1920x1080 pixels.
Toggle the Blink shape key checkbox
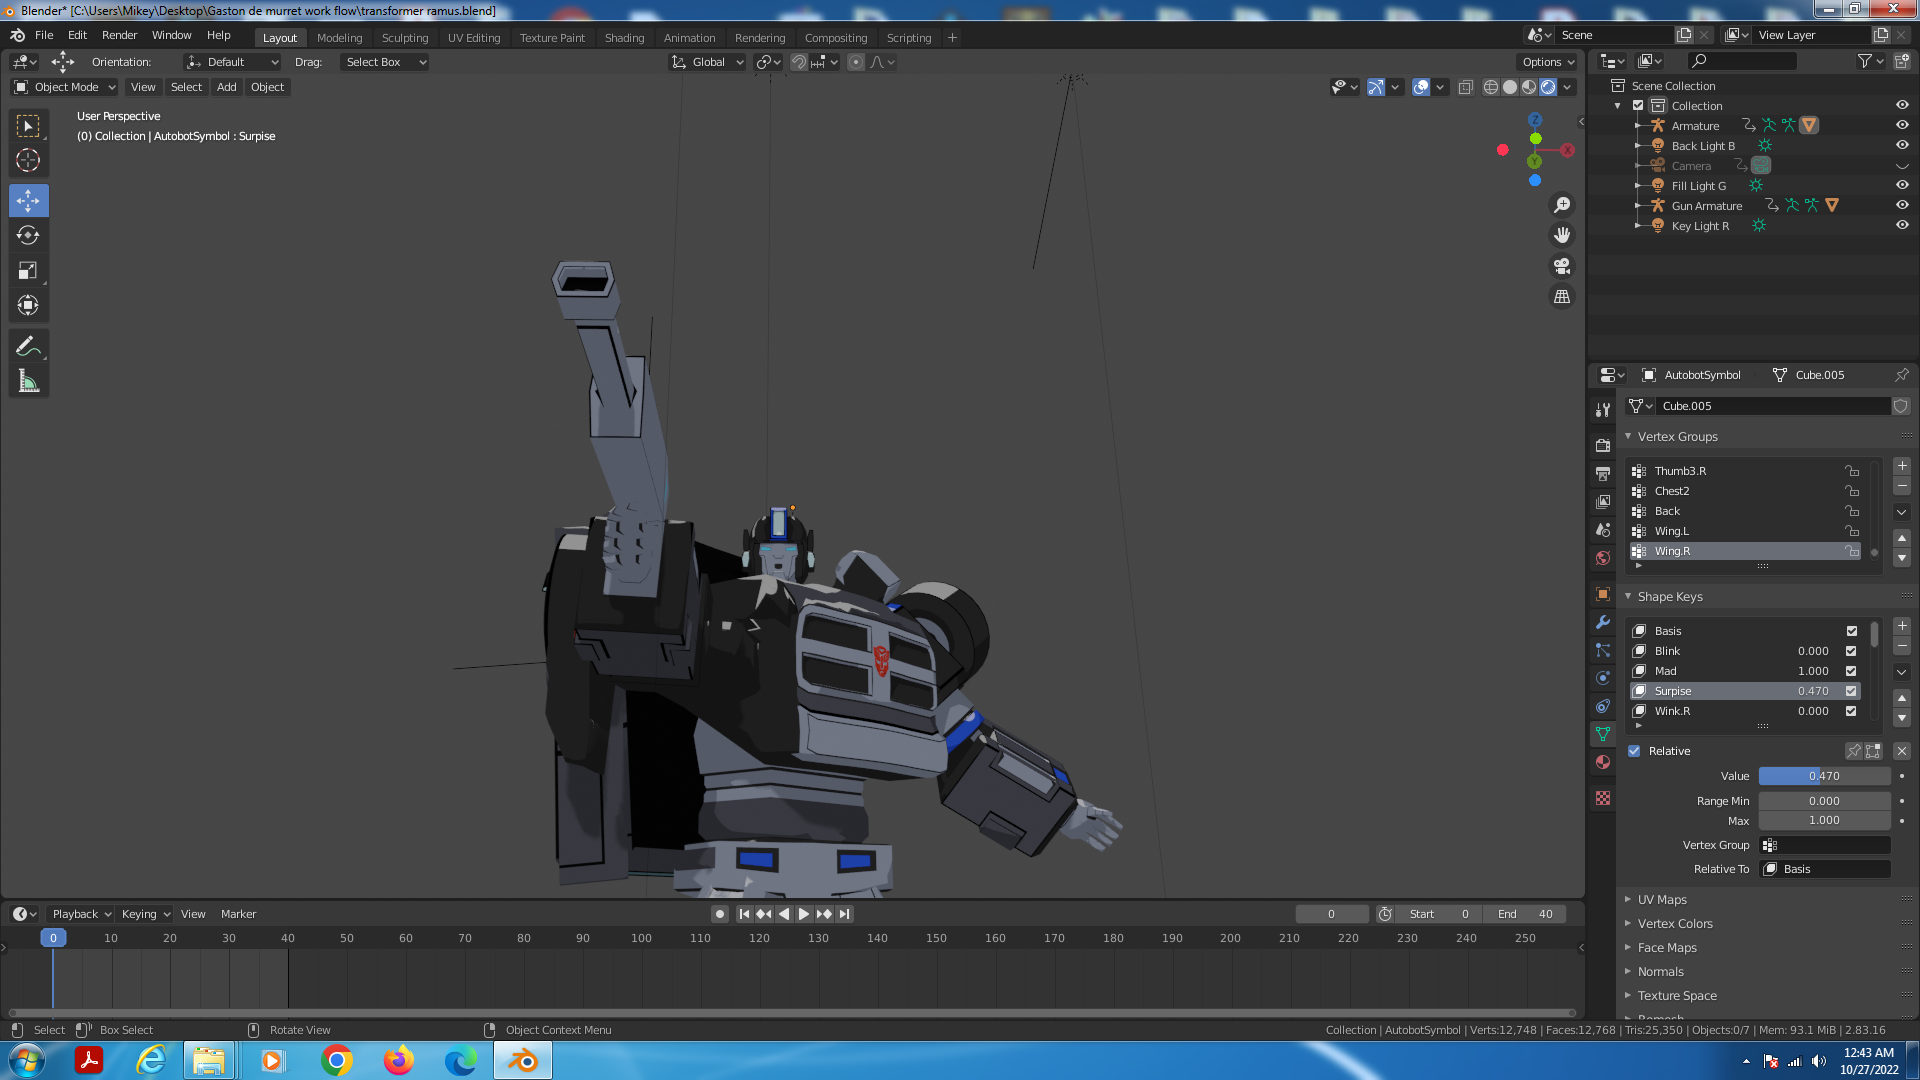click(1851, 651)
